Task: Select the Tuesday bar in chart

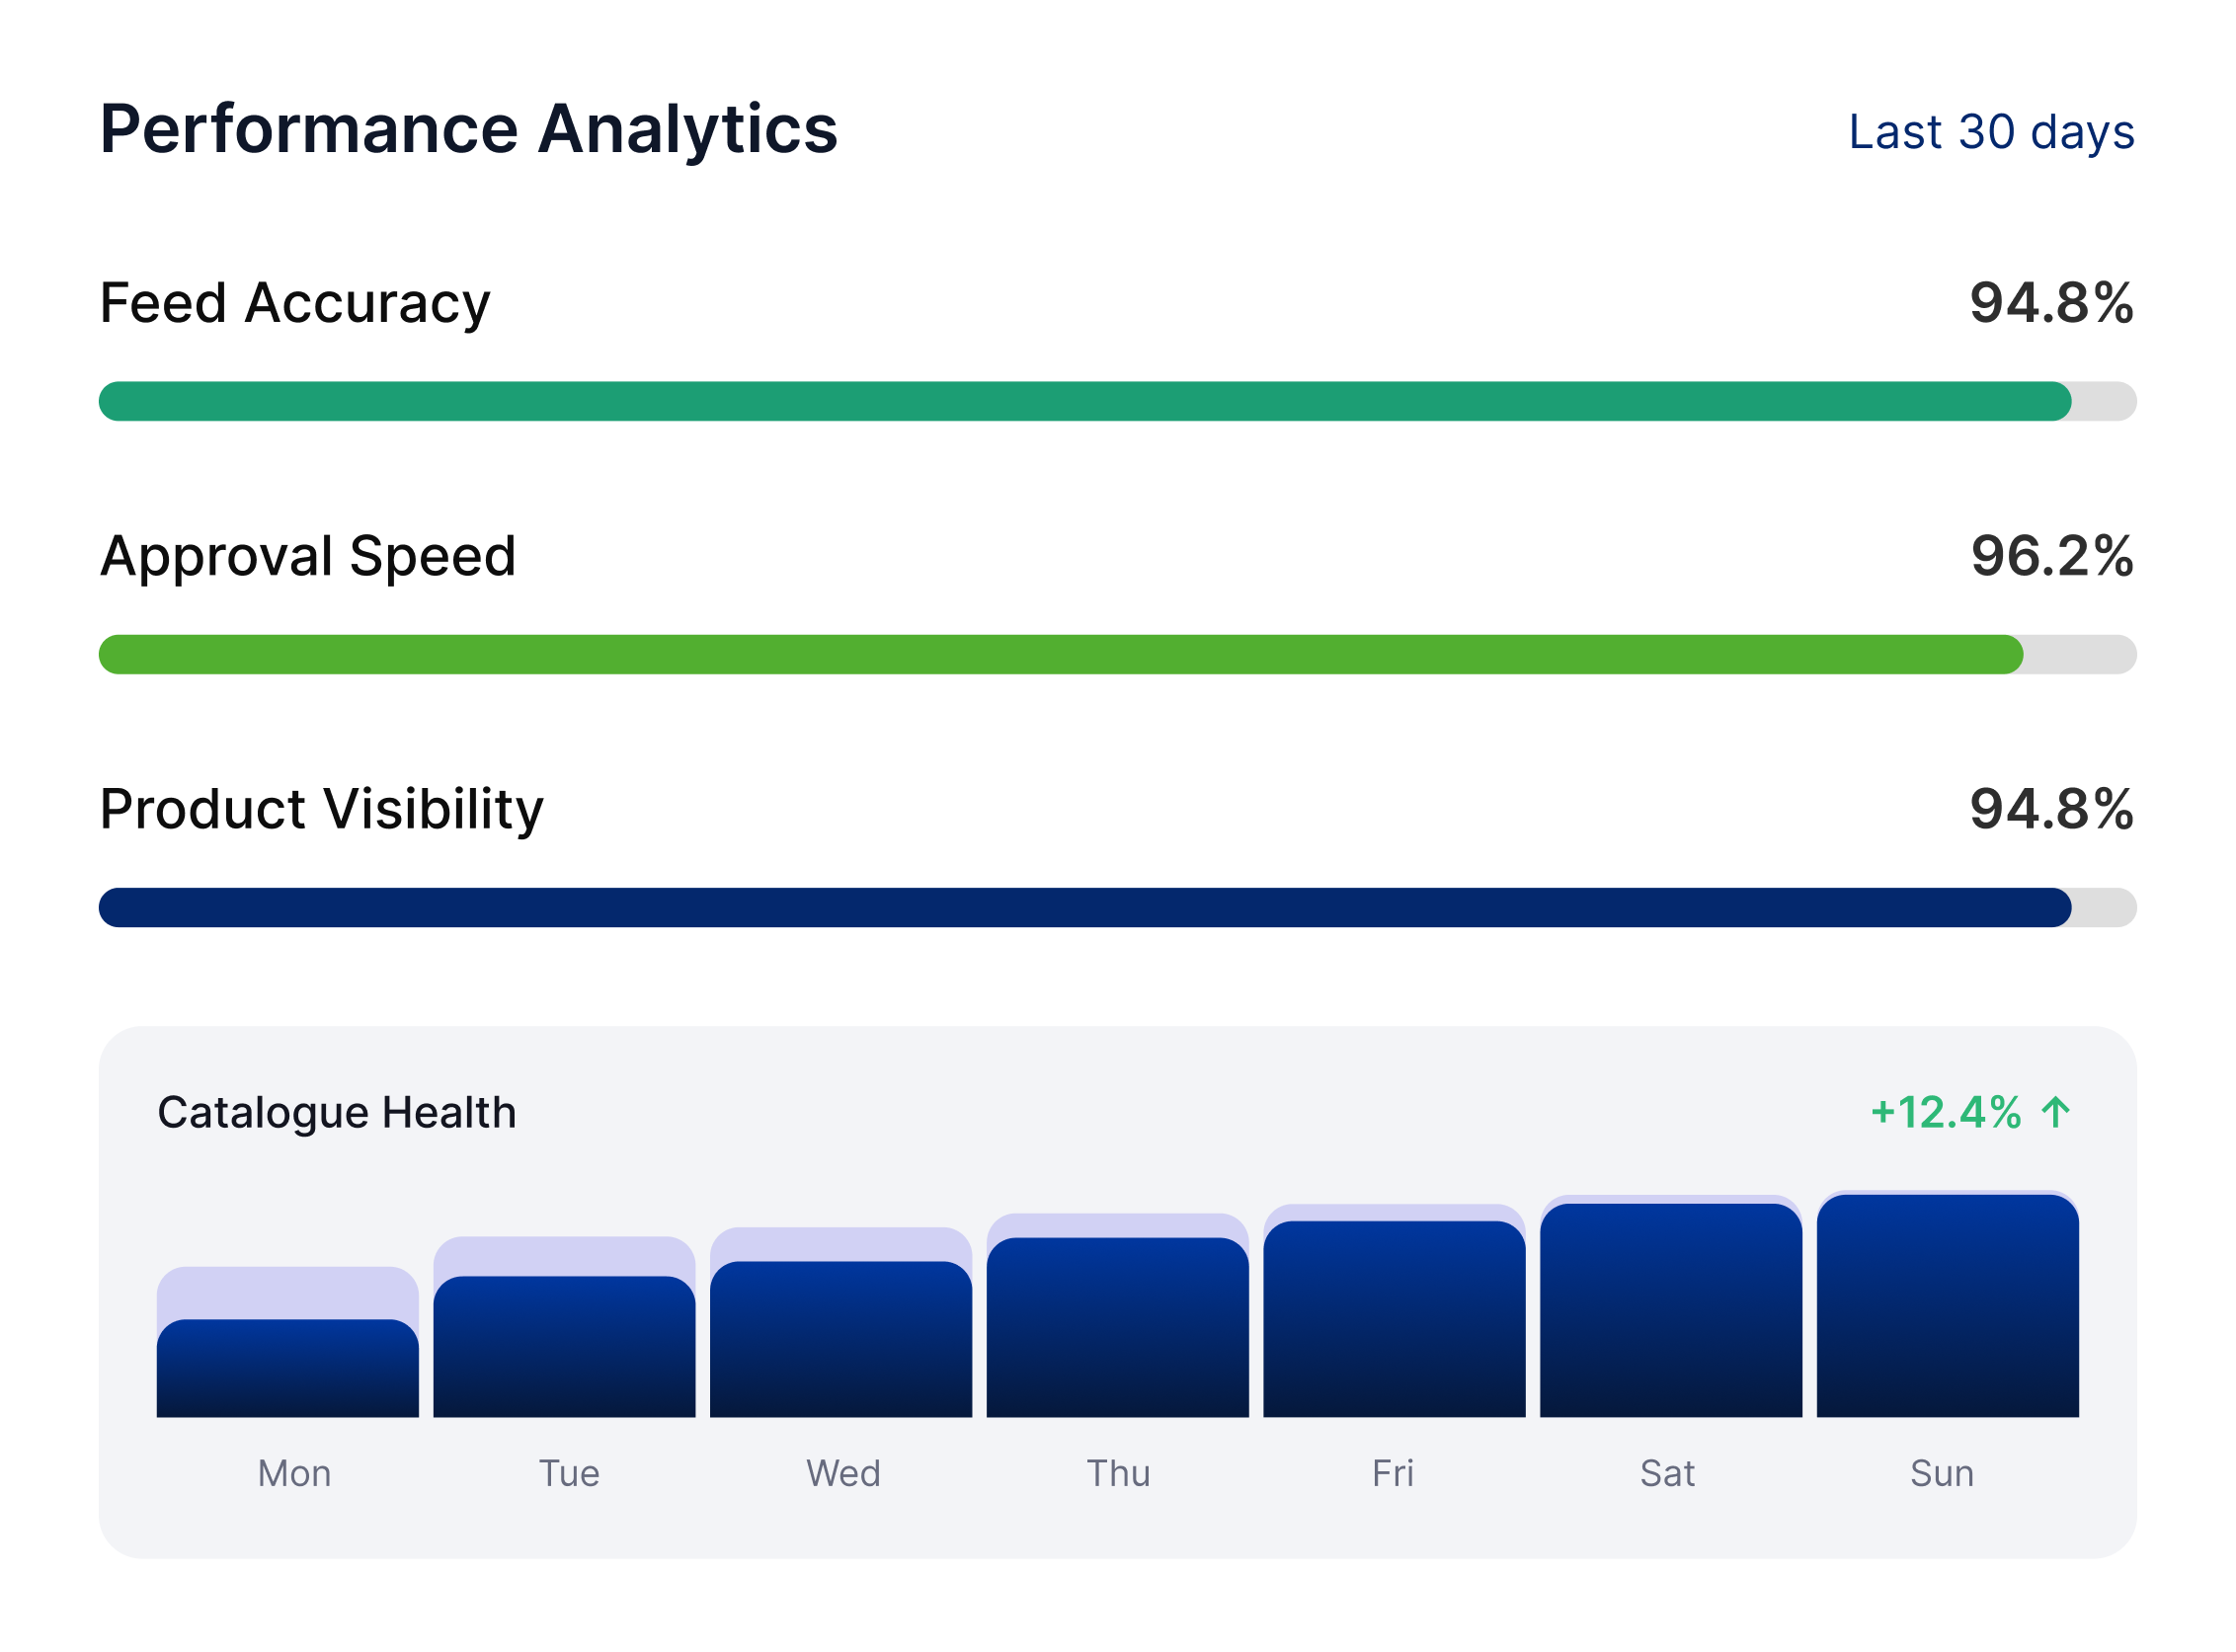Action: coord(564,1346)
